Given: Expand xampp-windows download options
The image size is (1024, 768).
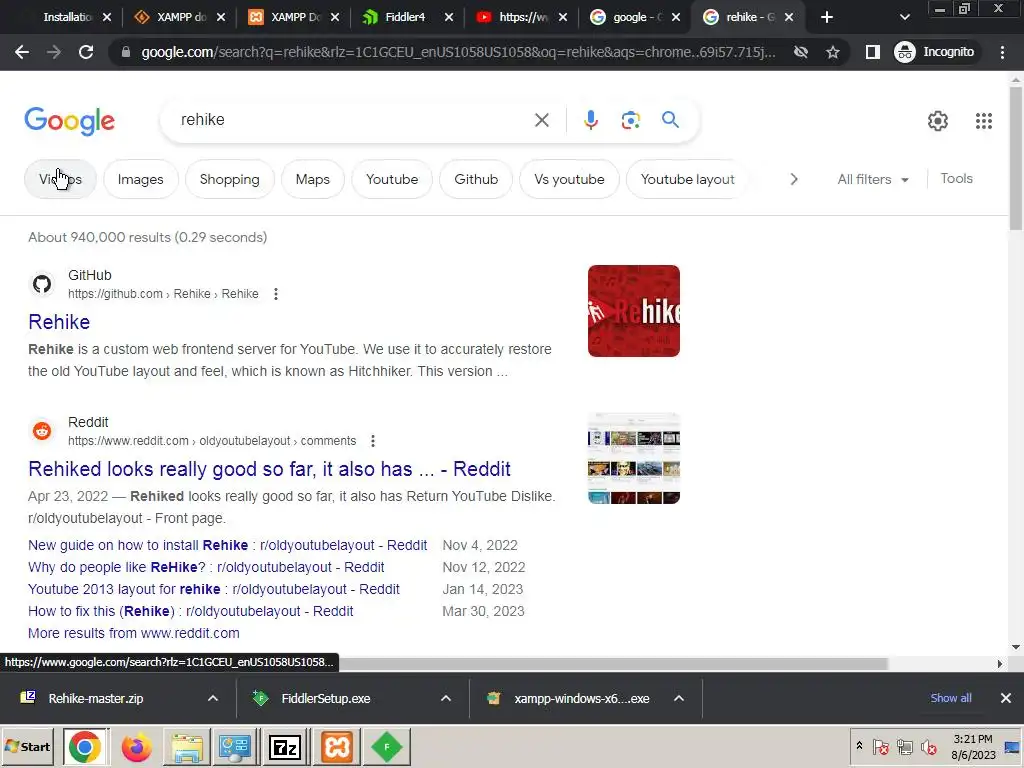Looking at the screenshot, I should click(x=679, y=698).
